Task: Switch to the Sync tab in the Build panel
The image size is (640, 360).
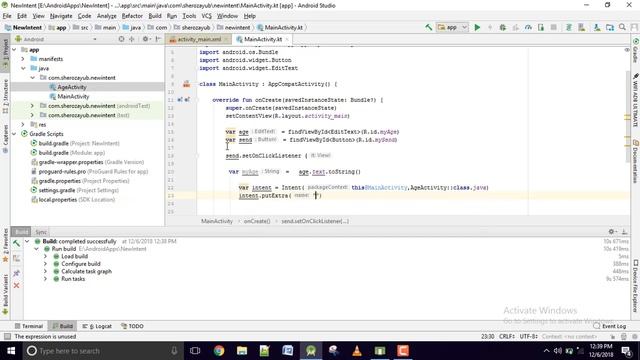Action: tap(41, 232)
